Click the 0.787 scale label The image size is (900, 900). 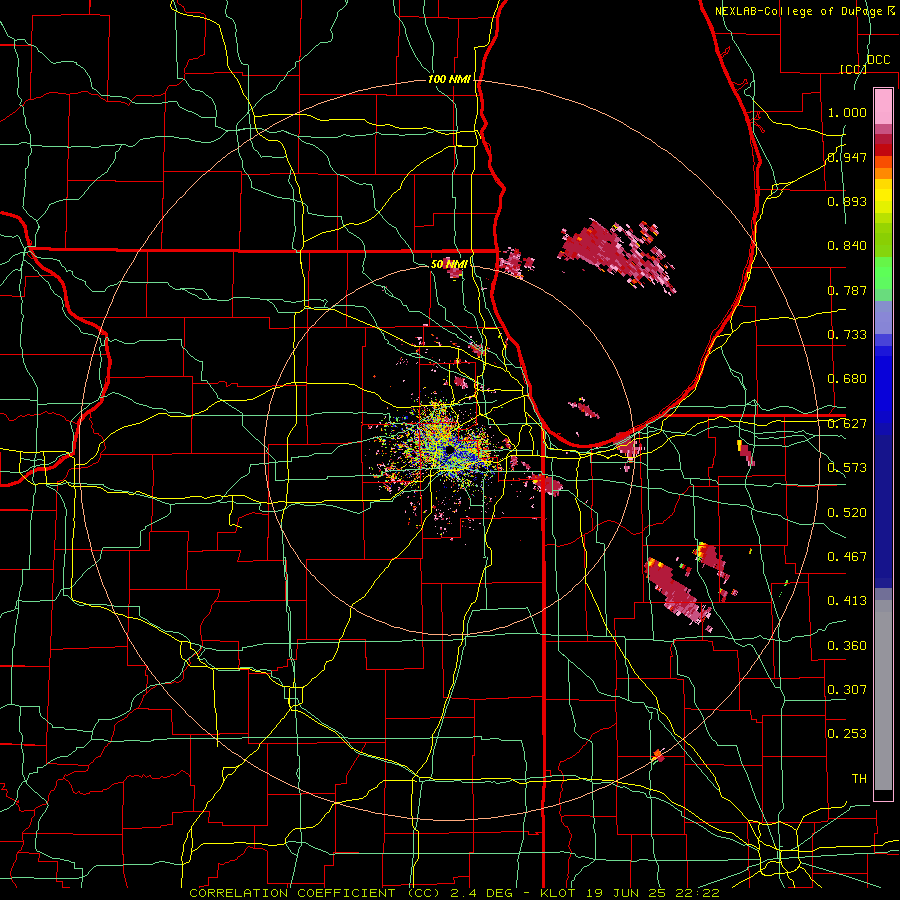(x=847, y=290)
